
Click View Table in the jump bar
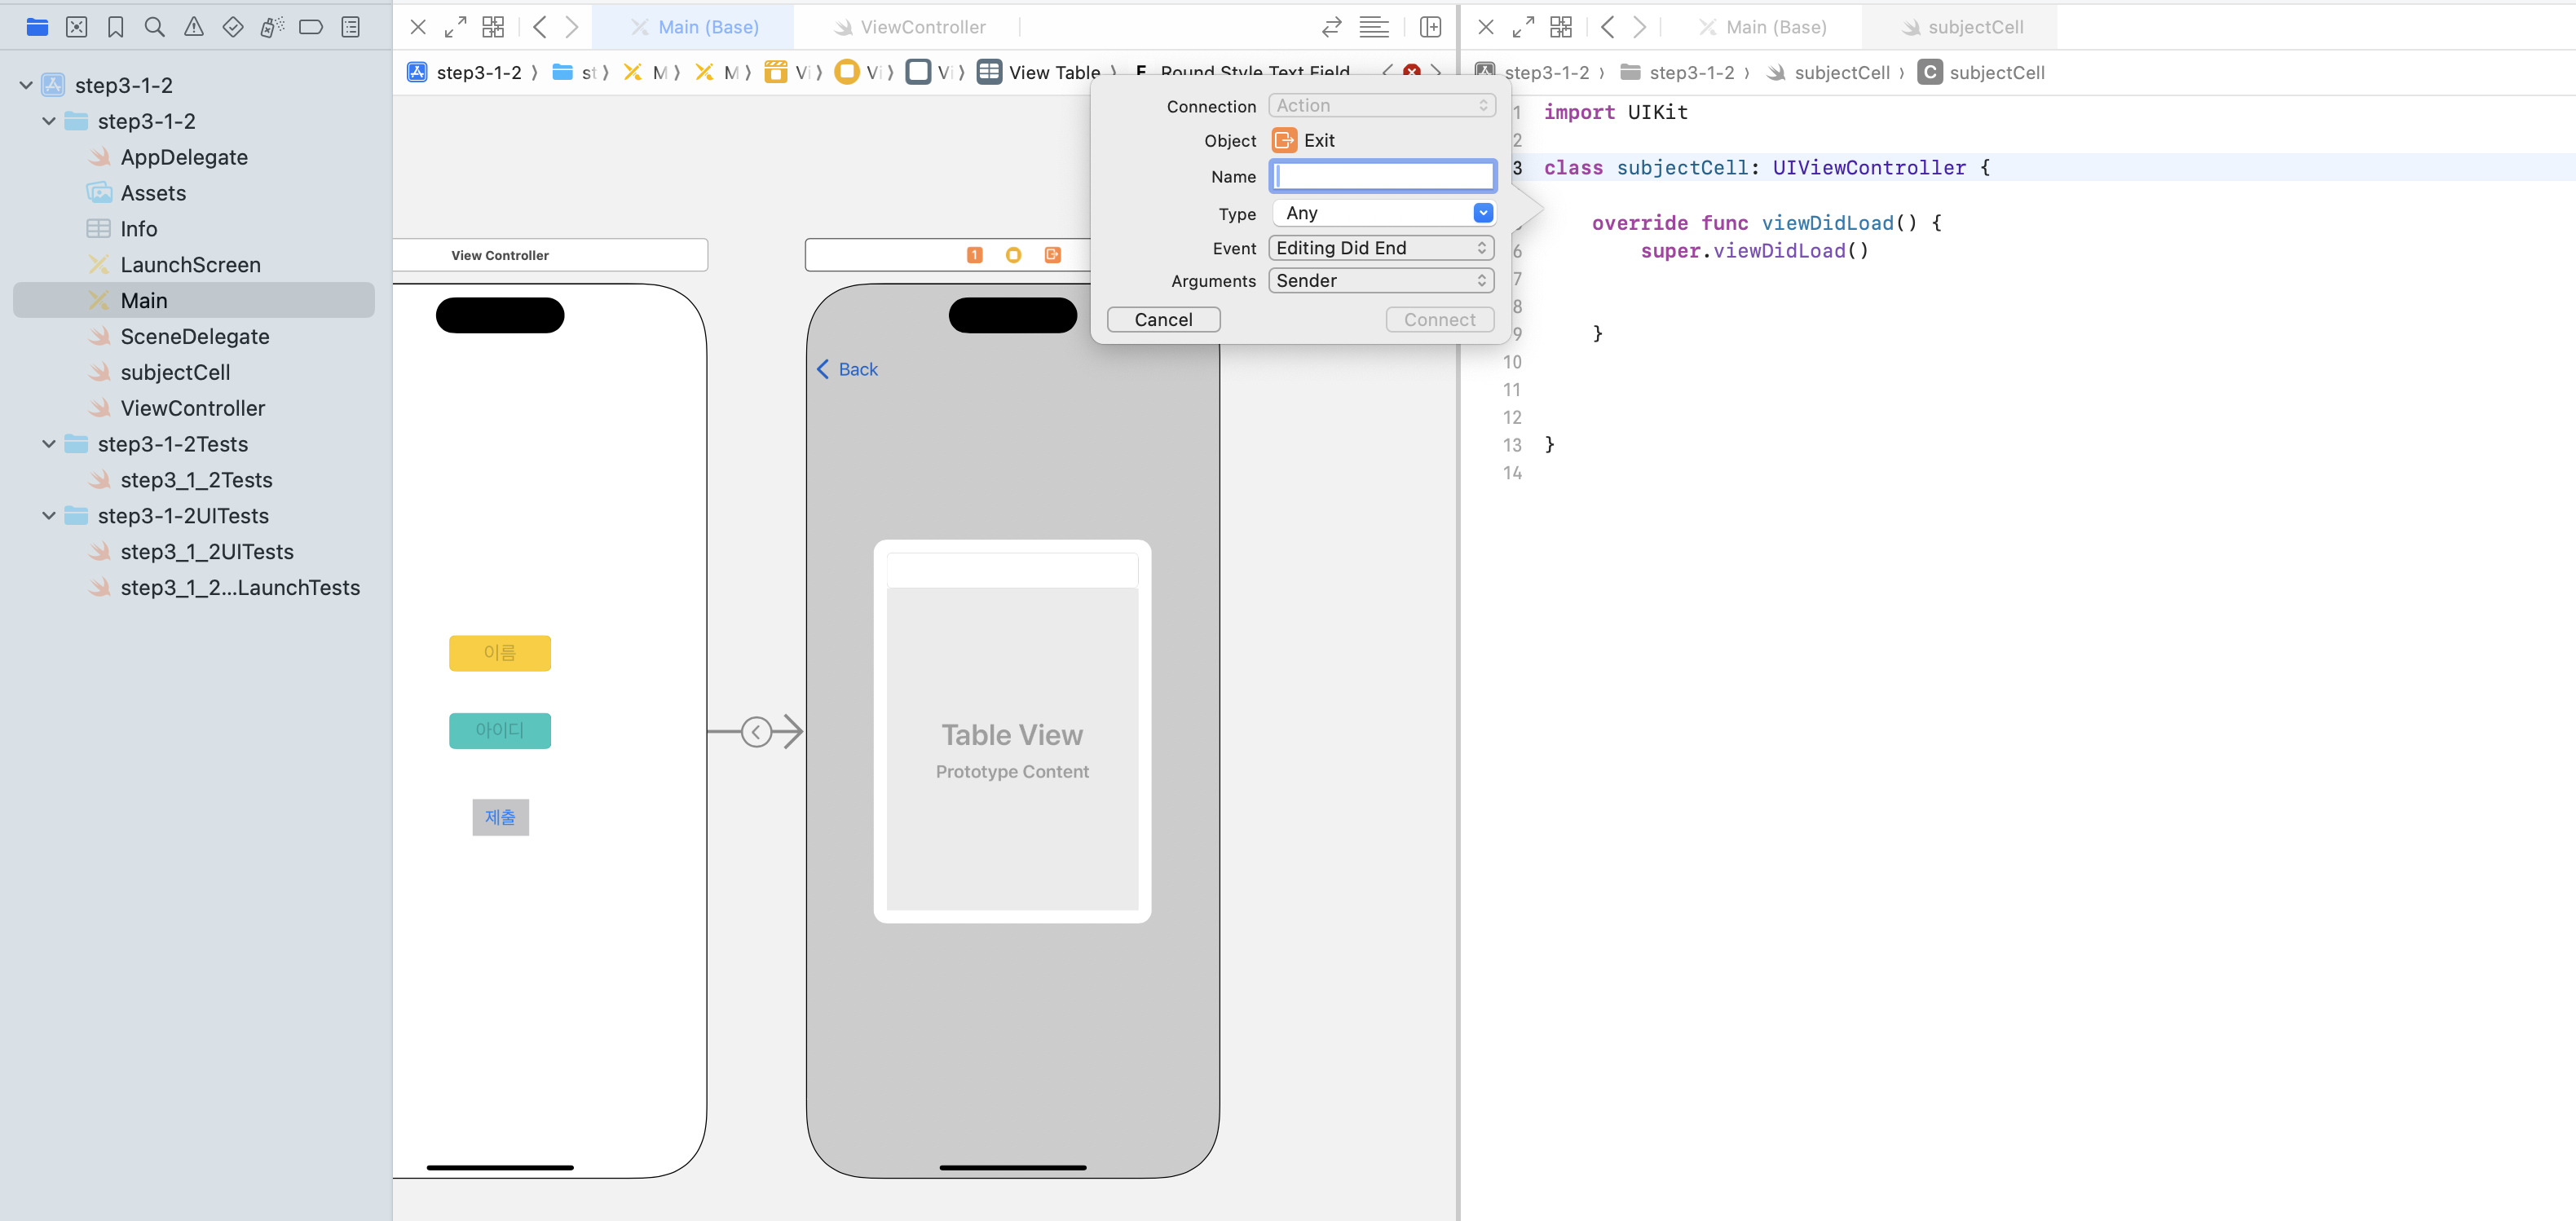(x=1040, y=72)
